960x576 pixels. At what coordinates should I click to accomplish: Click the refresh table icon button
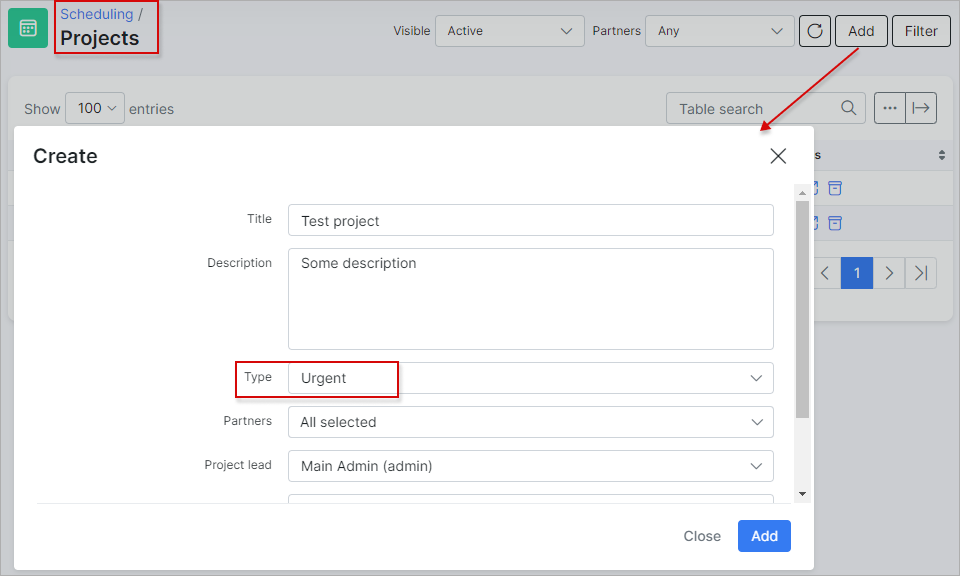click(814, 31)
